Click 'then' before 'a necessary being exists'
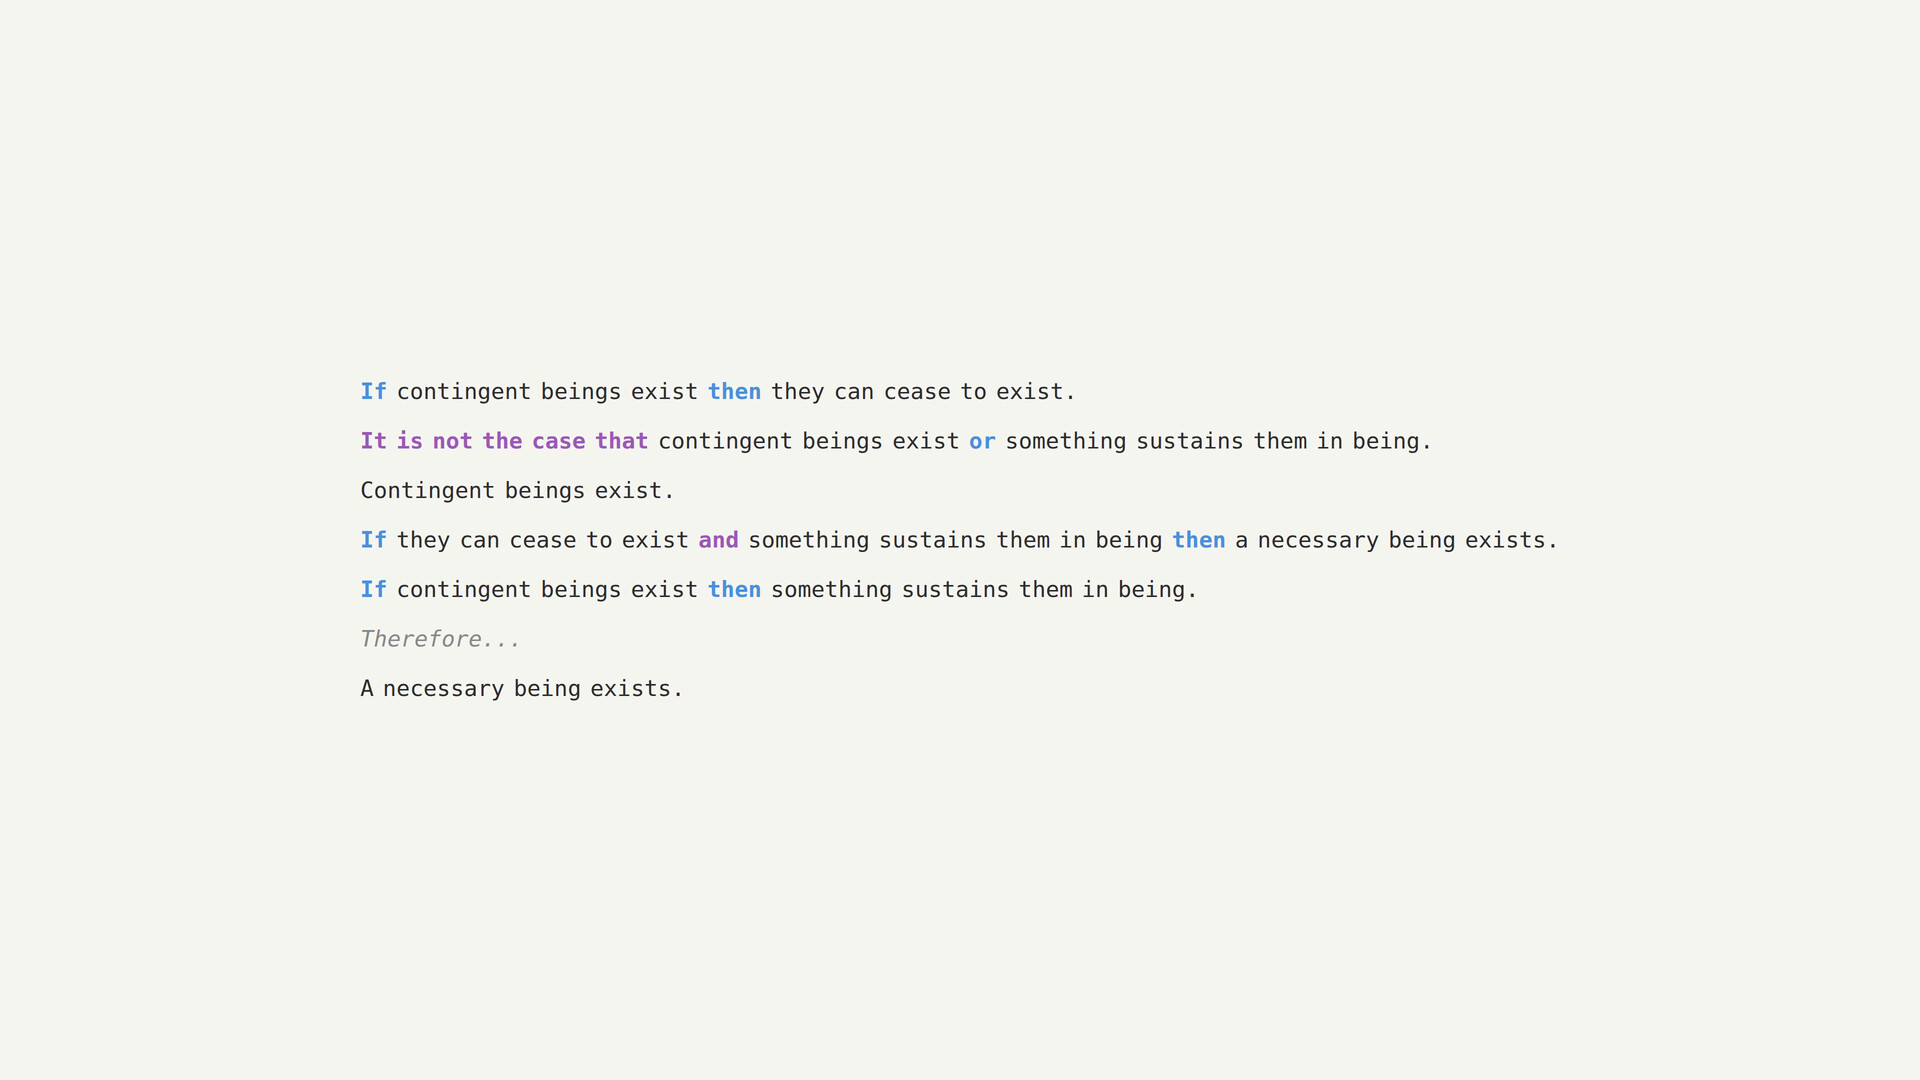Viewport: 1920px width, 1080px height. pos(1198,540)
